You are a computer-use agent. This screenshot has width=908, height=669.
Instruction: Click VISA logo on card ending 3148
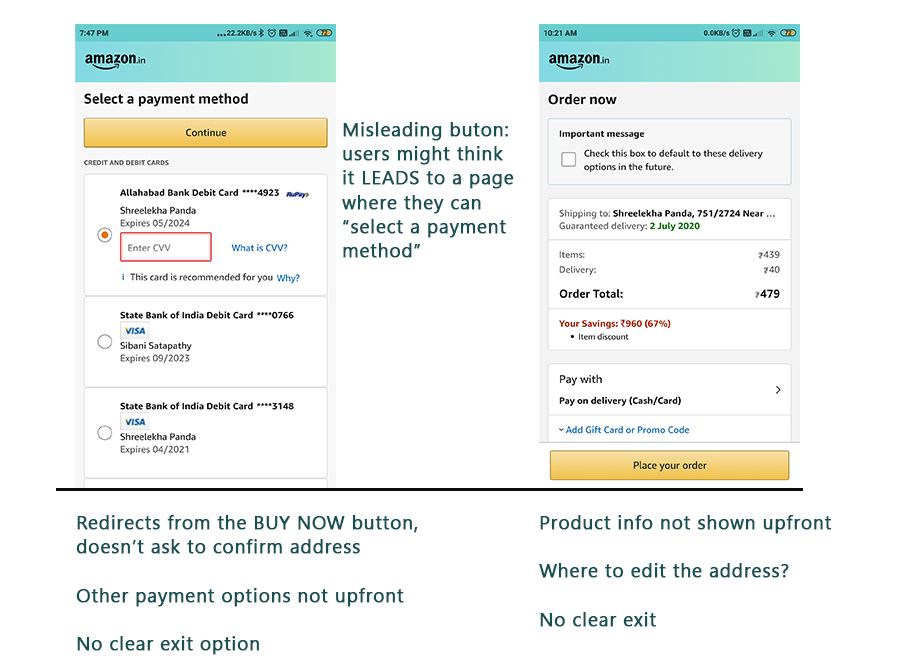pyautogui.click(x=134, y=422)
